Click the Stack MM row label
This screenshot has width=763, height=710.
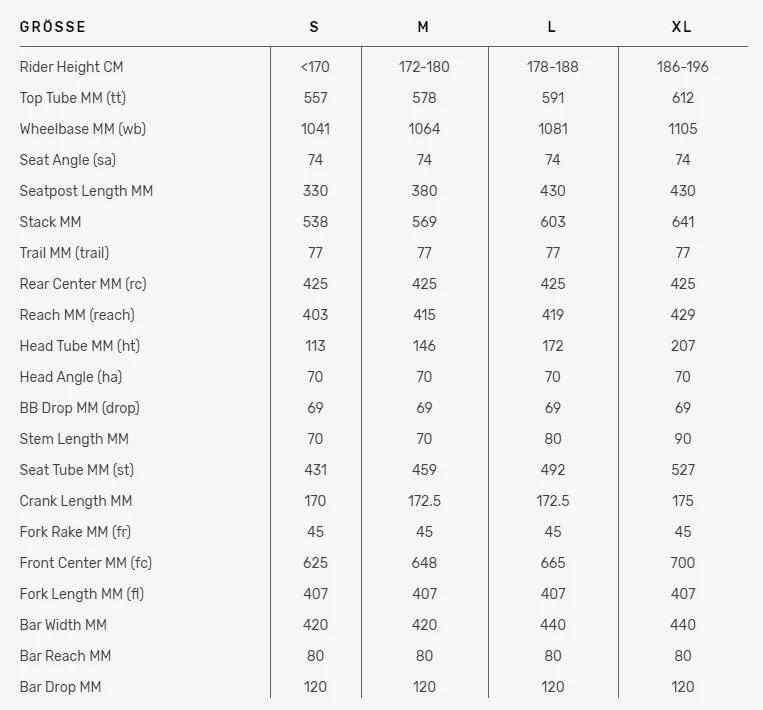50,222
